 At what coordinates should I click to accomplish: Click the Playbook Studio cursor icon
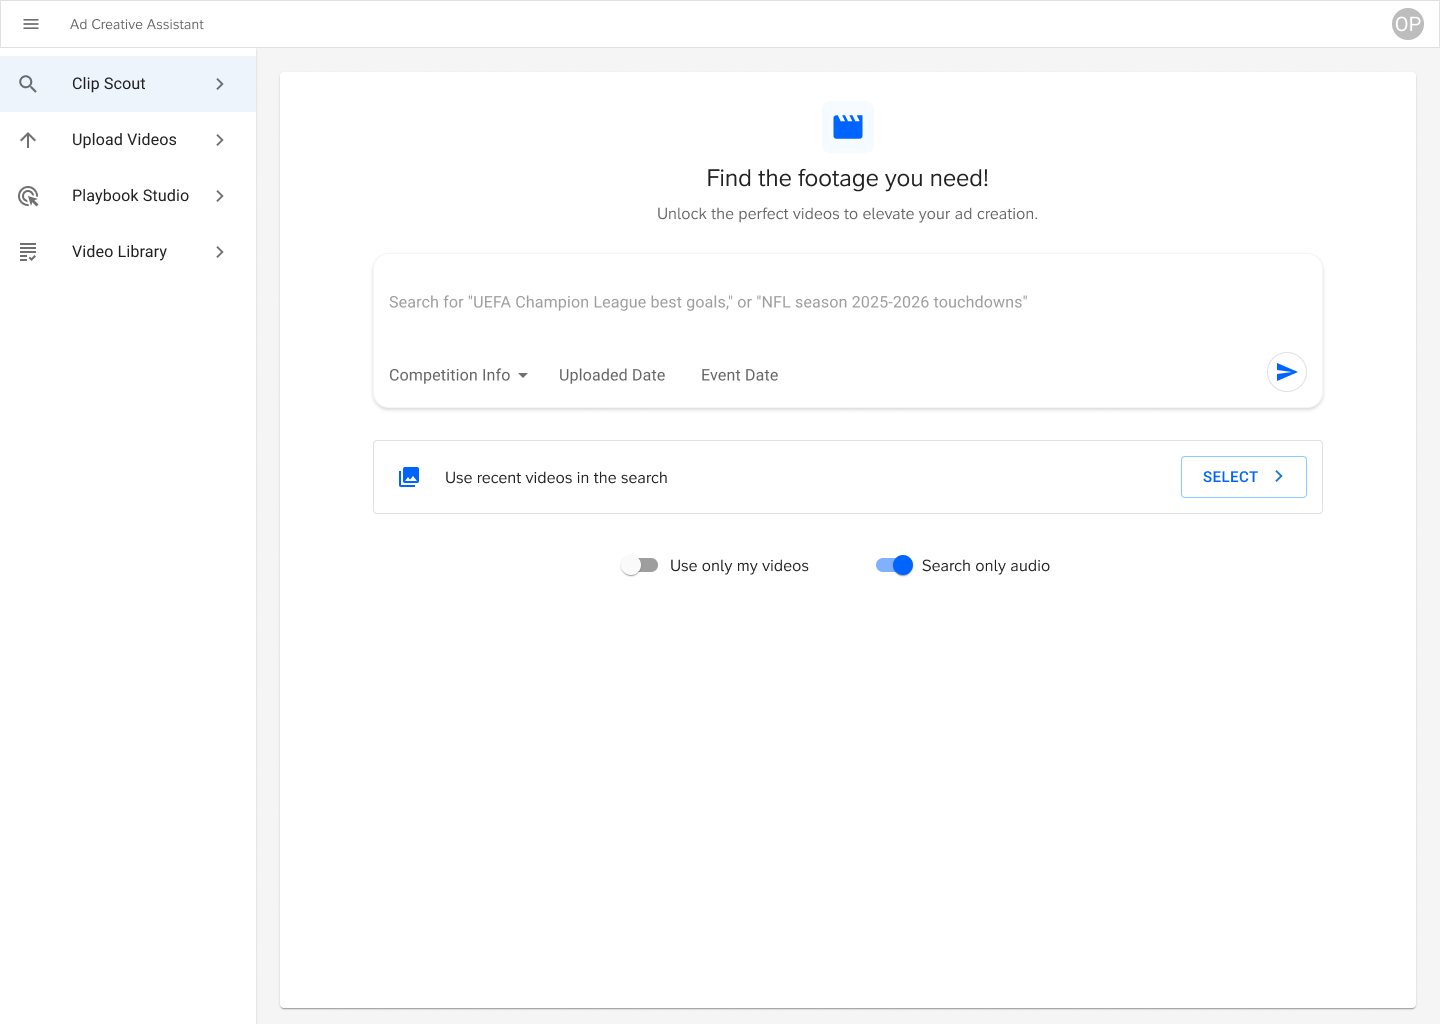click(28, 196)
